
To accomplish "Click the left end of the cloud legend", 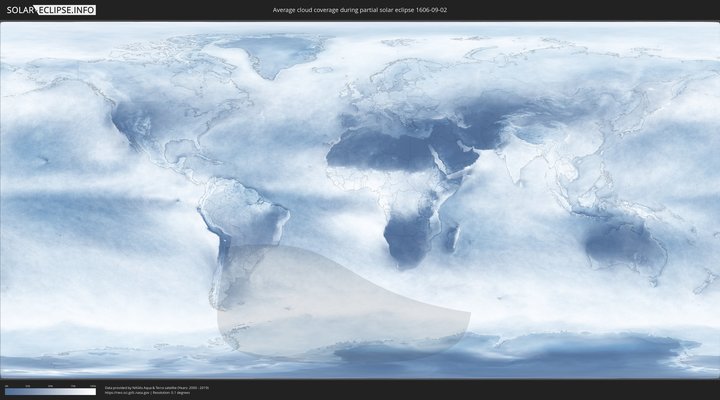I will (x=7, y=392).
